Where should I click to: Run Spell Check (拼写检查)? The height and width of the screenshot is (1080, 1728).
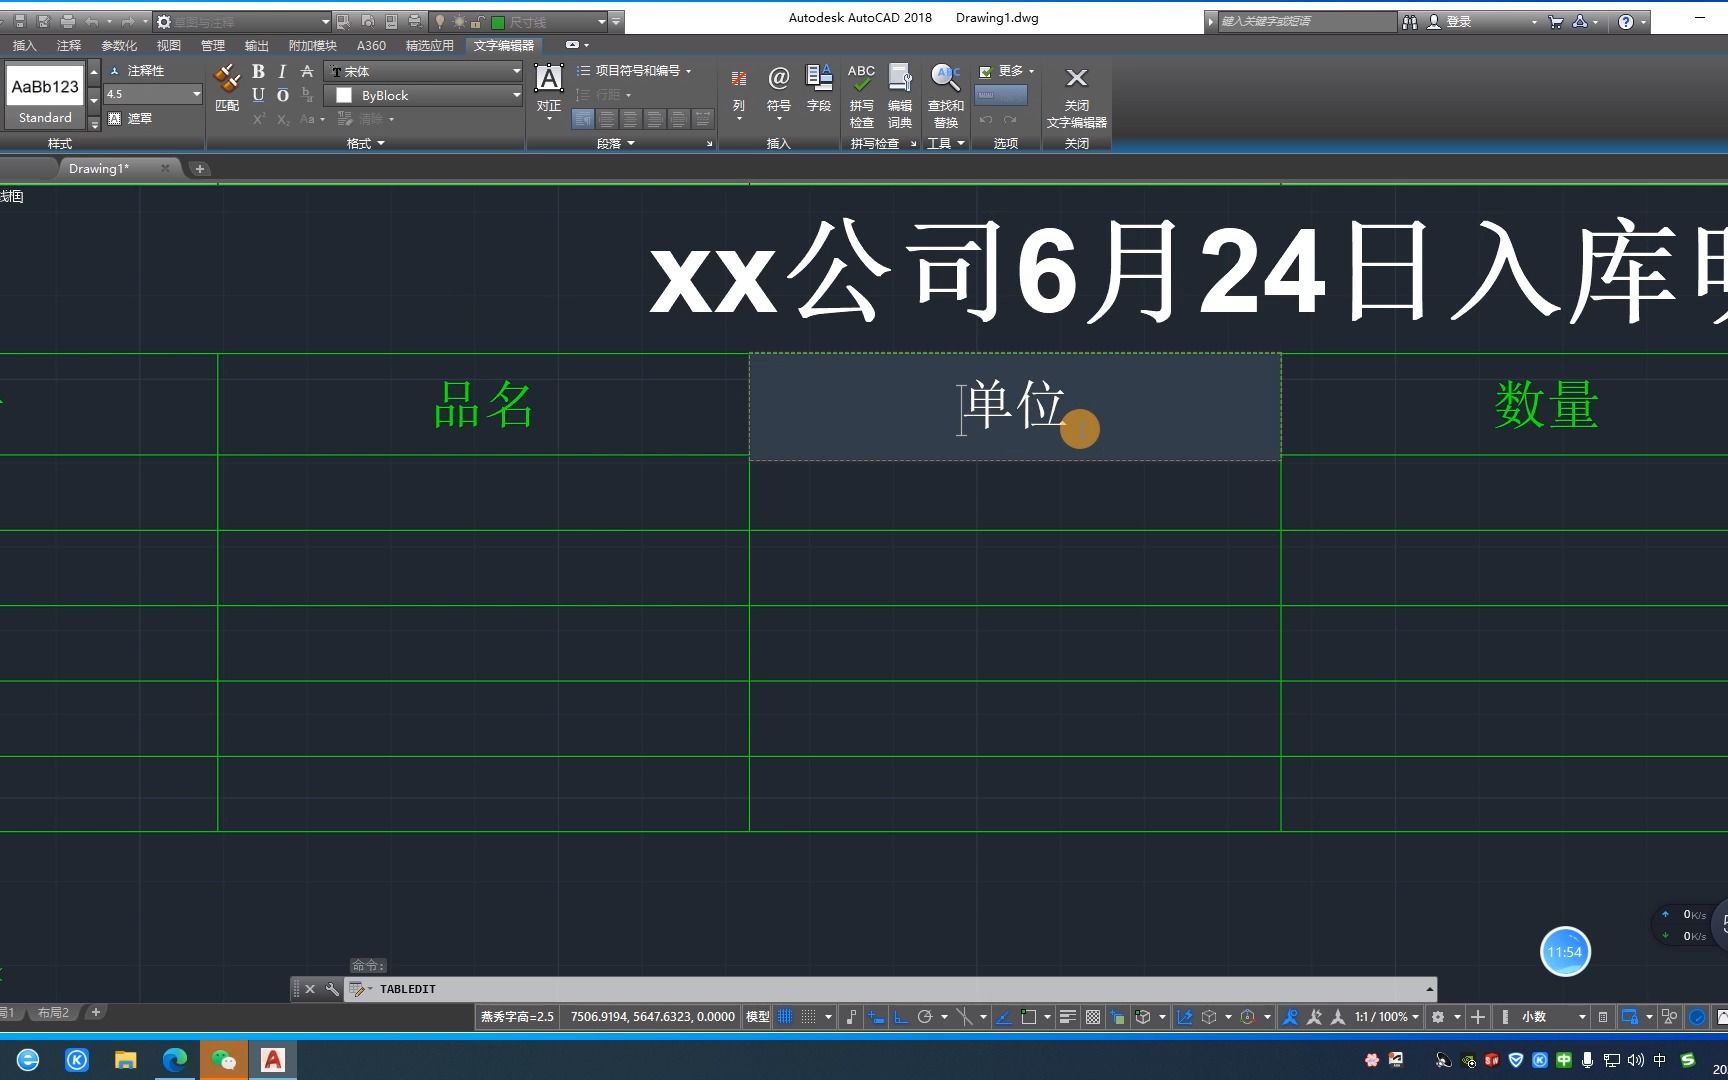(861, 96)
